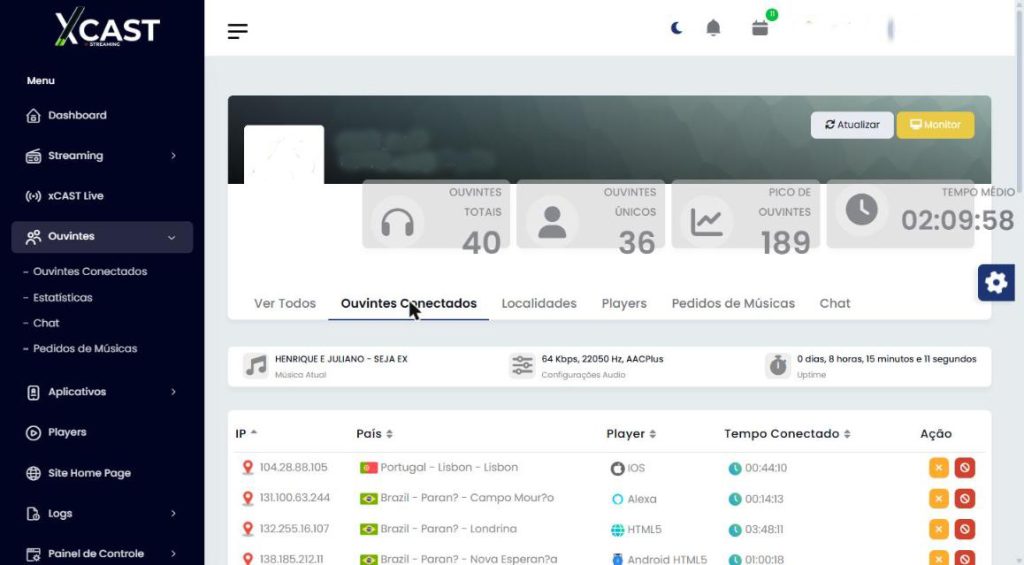Screen dimensions: 1024x565
Task: Disconnect listener 132.255.16.107 with orange X
Action: (938, 529)
